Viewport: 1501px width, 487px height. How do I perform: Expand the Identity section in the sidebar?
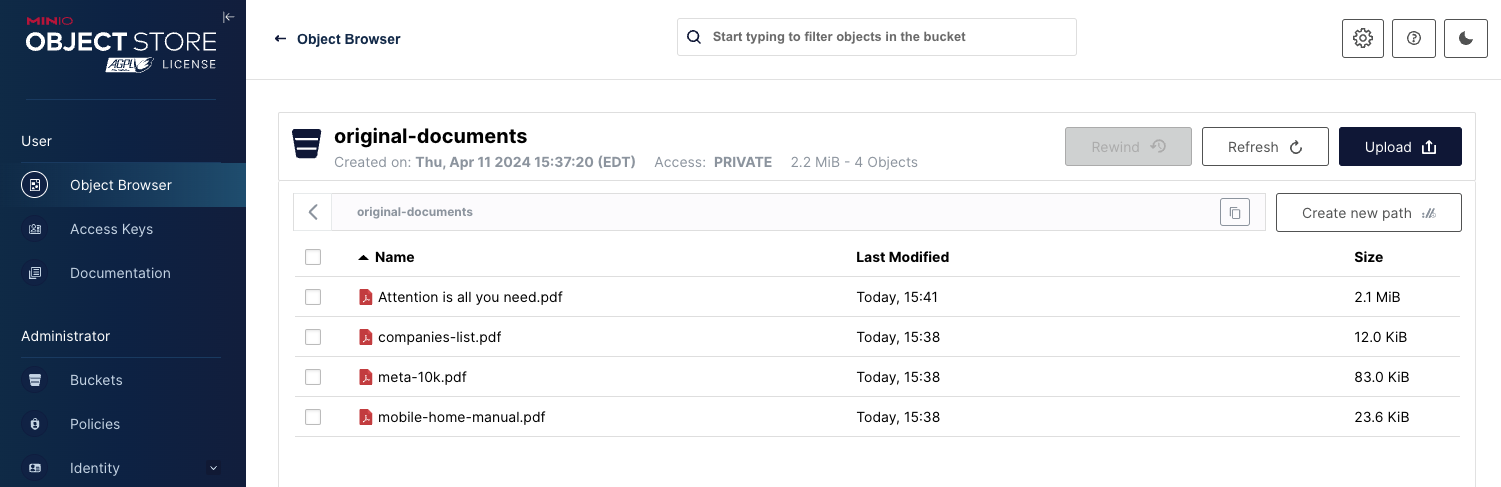[x=212, y=468]
